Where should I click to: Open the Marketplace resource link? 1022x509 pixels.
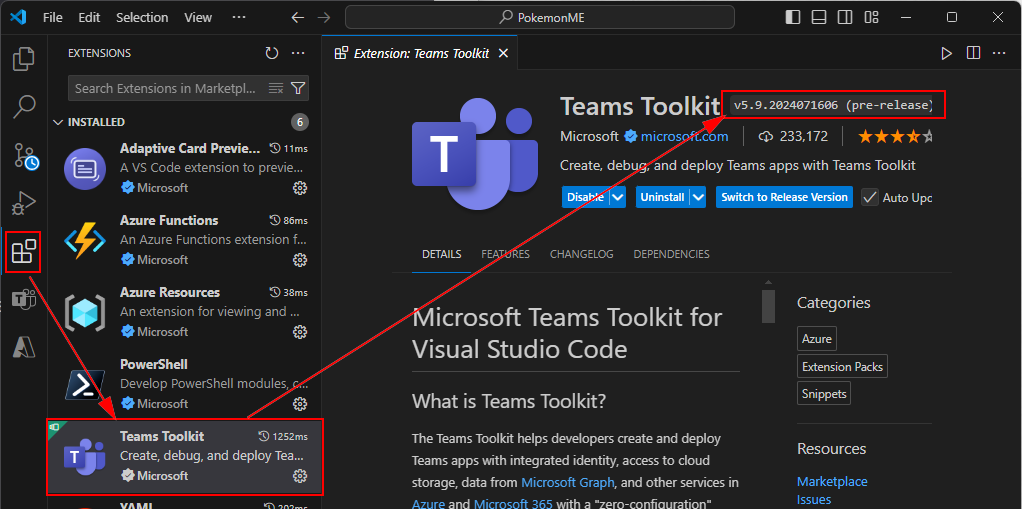click(832, 481)
